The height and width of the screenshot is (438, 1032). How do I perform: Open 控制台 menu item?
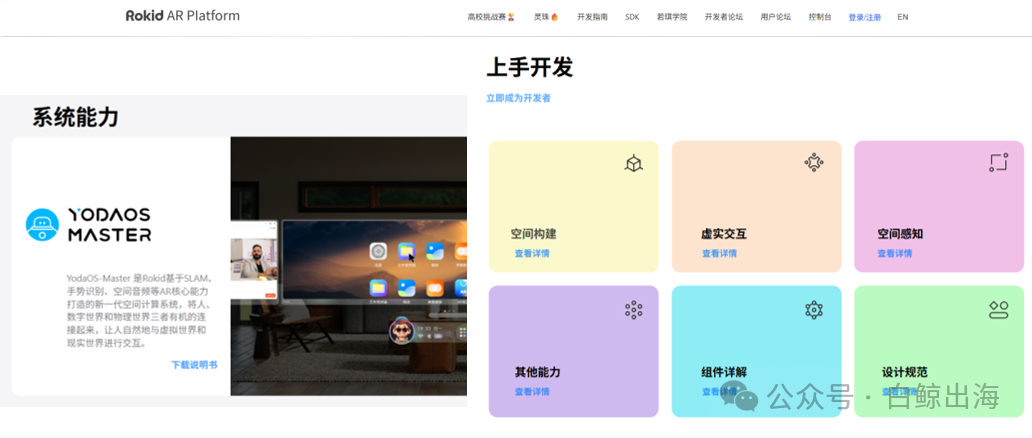(820, 17)
